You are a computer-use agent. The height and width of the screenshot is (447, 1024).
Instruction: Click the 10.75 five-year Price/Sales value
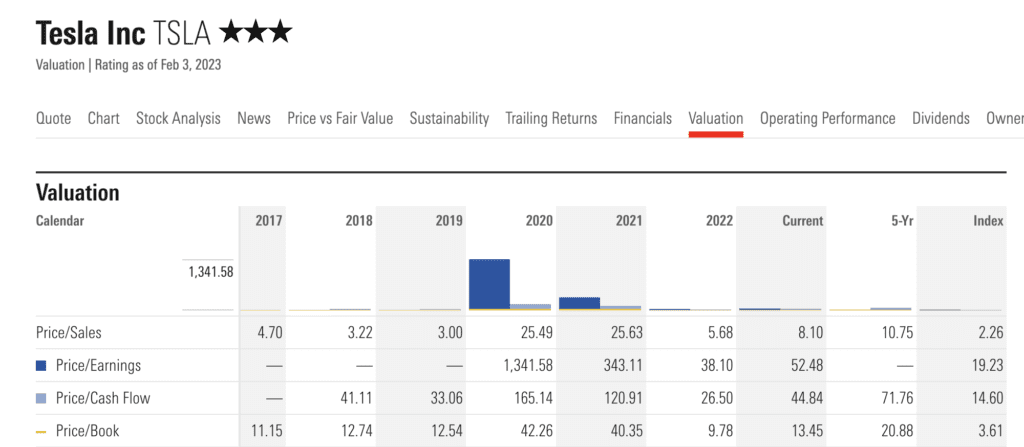pos(897,333)
